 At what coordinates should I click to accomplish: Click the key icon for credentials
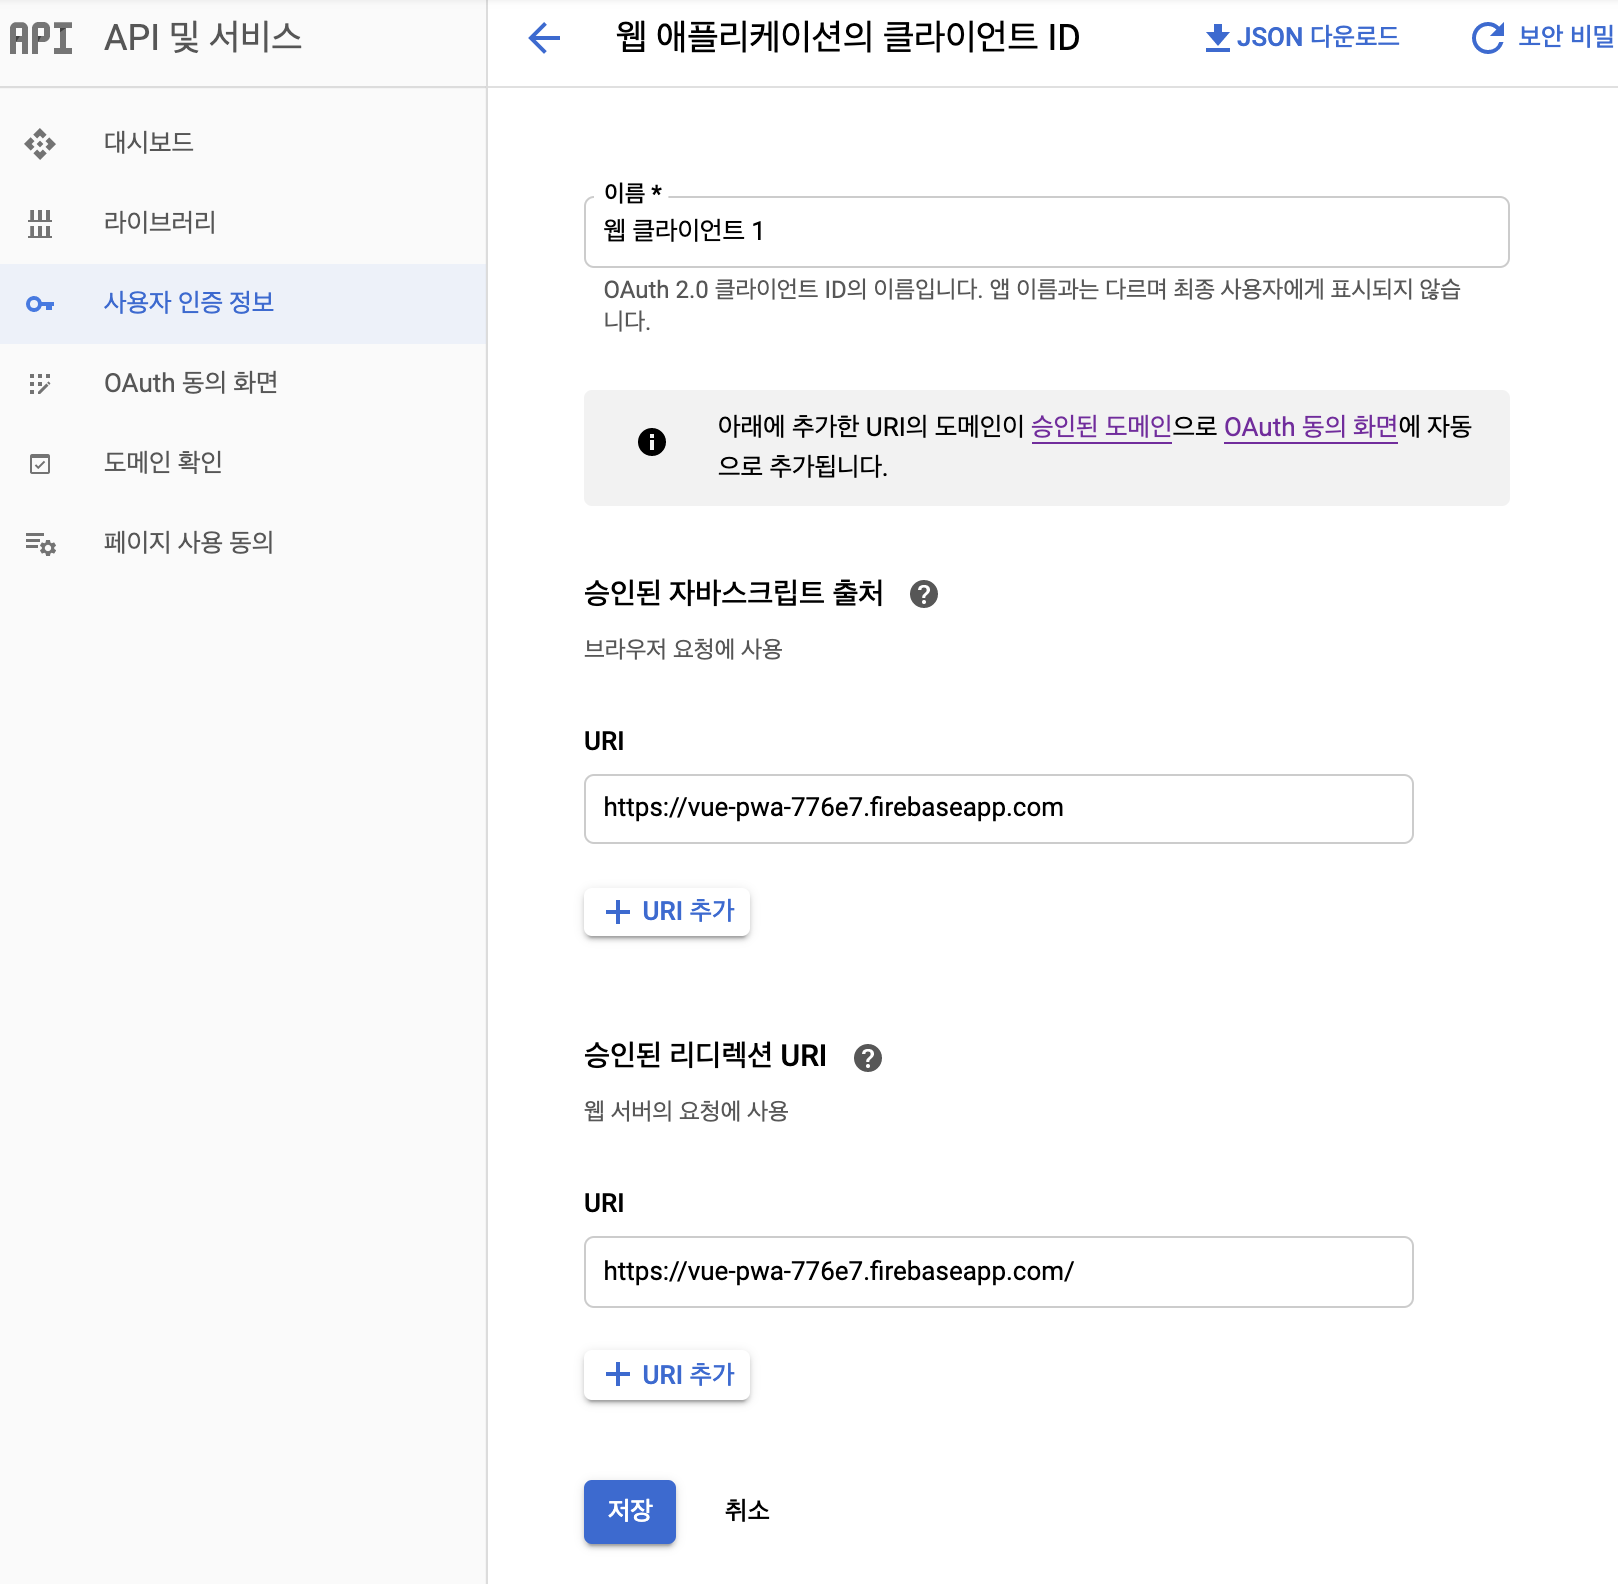40,304
